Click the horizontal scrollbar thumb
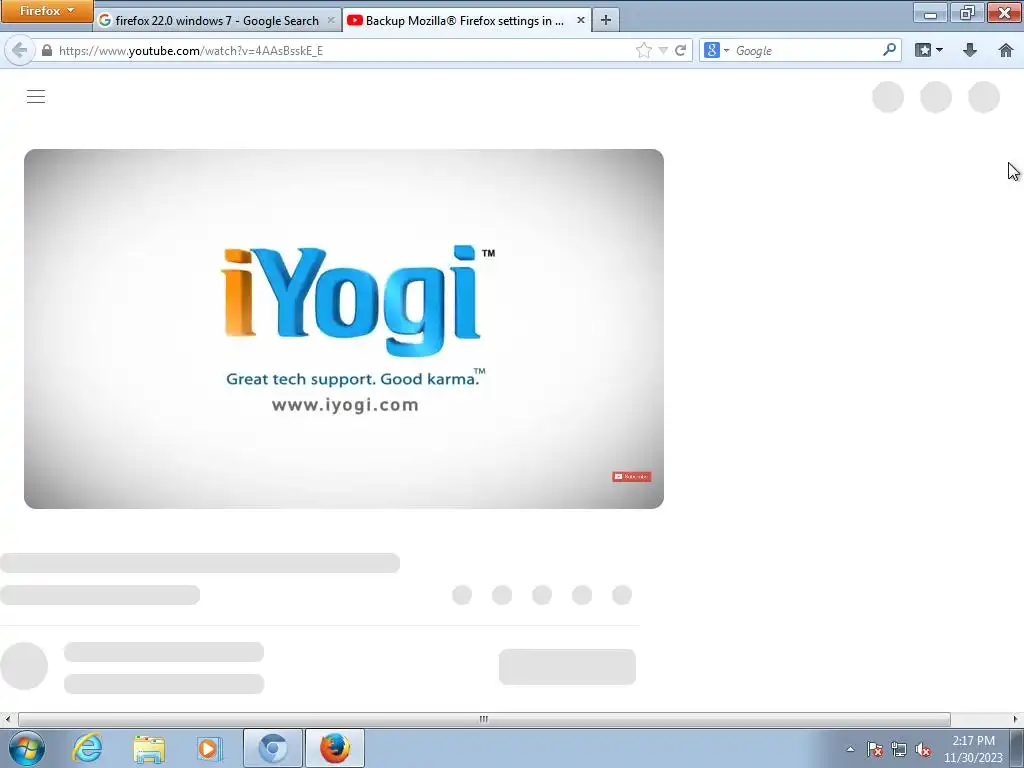Viewport: 1024px width, 768px height. 484,719
